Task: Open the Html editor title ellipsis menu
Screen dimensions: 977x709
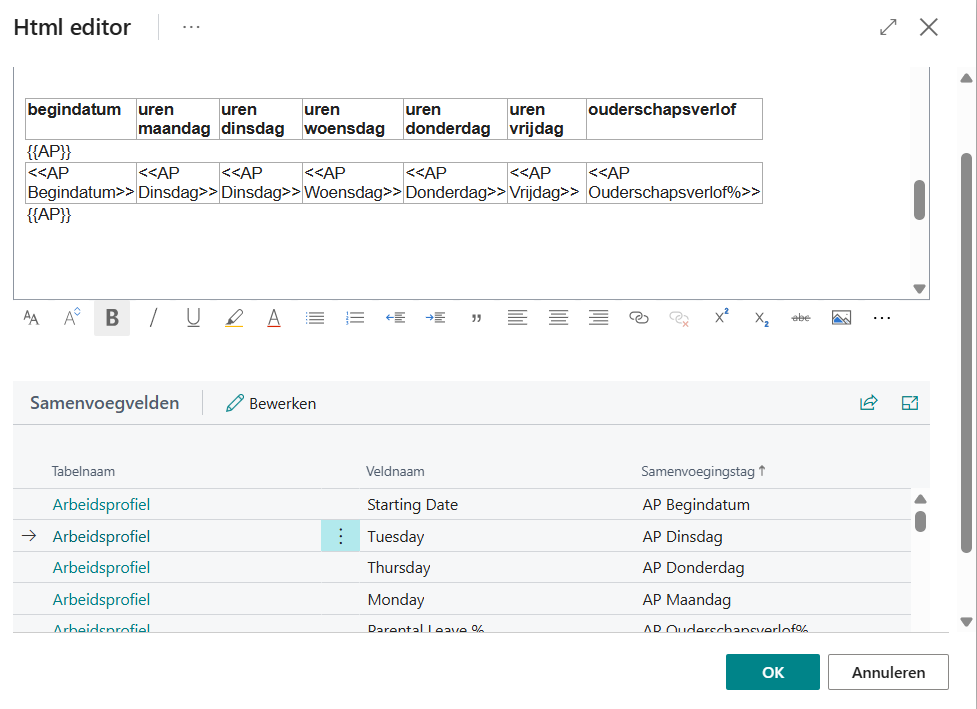Action: point(191,27)
